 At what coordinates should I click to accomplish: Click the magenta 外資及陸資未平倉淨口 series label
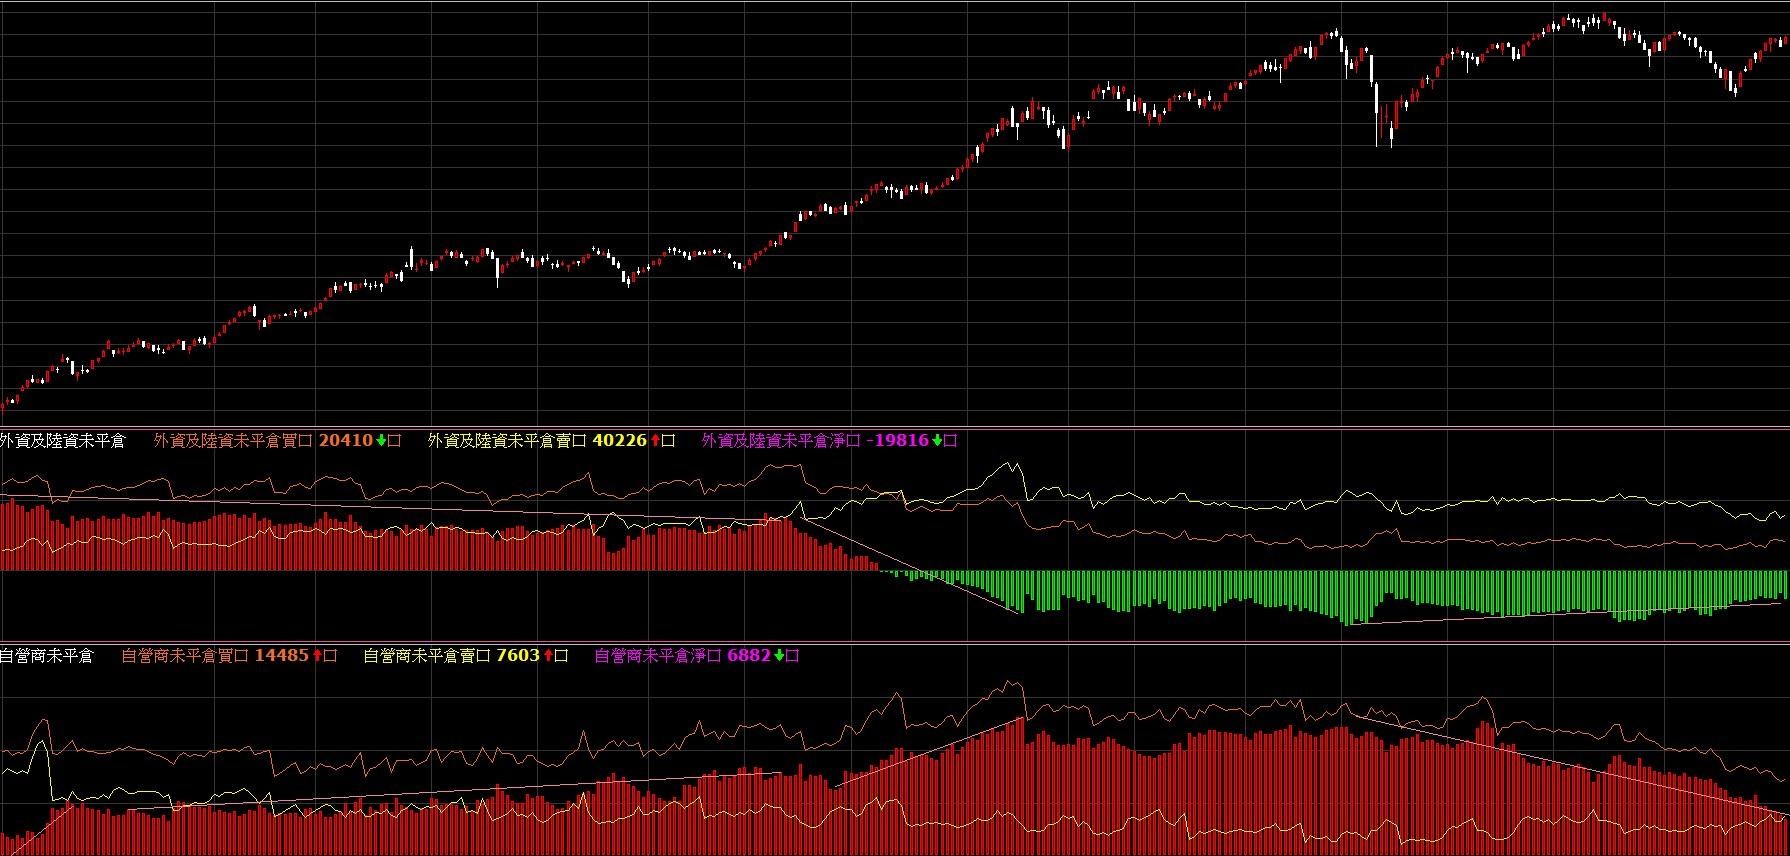780,441
